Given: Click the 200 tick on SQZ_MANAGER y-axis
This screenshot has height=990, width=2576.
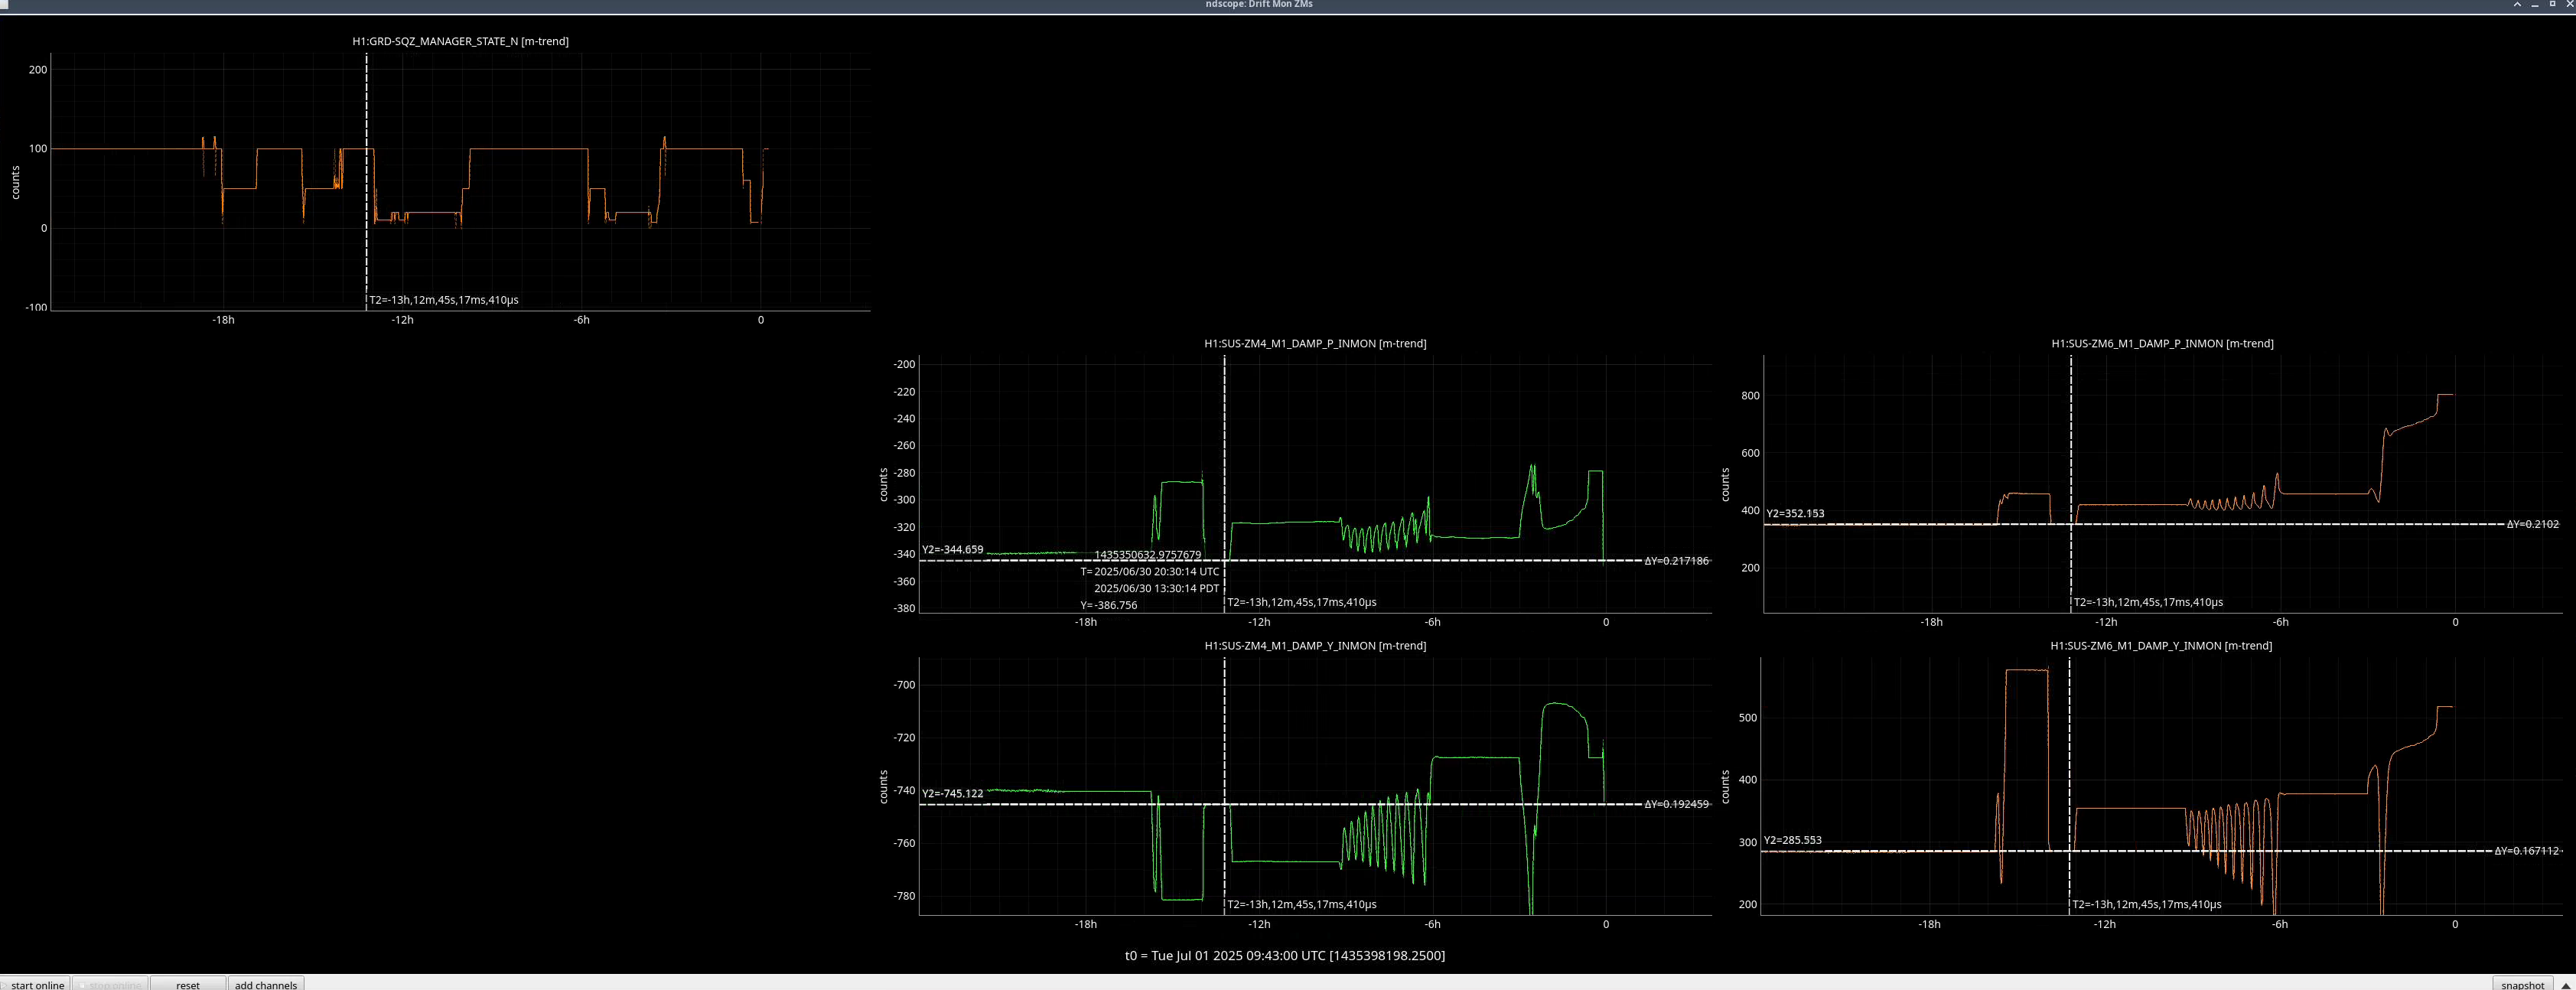Looking at the screenshot, I should (x=38, y=69).
